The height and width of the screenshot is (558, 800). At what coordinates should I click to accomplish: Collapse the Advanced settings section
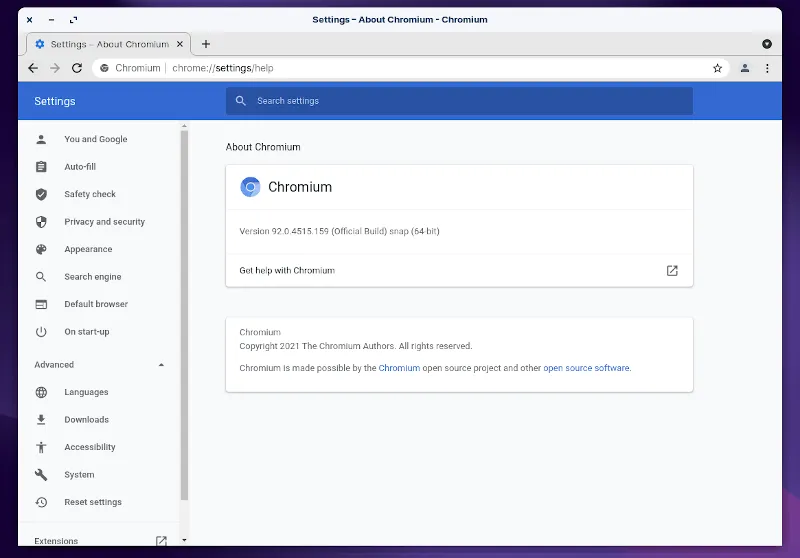[x=162, y=365]
